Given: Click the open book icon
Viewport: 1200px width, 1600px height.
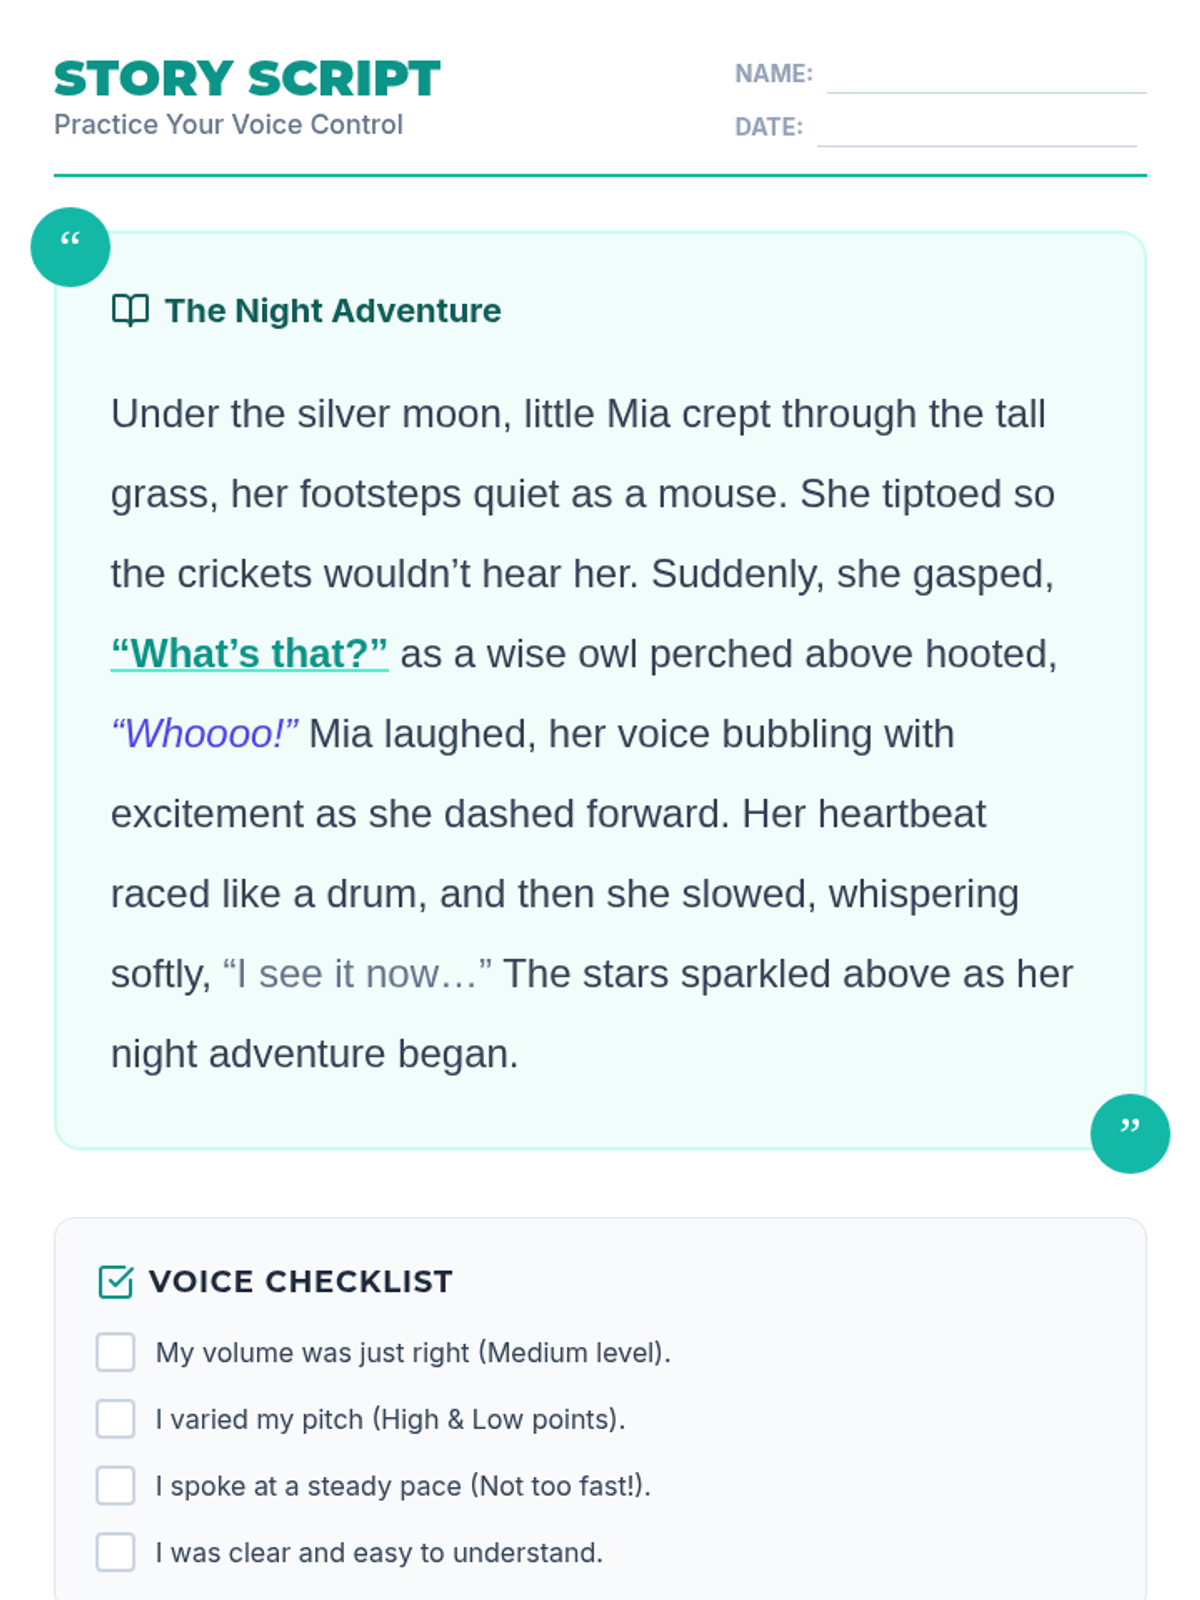Looking at the screenshot, I should (x=130, y=311).
